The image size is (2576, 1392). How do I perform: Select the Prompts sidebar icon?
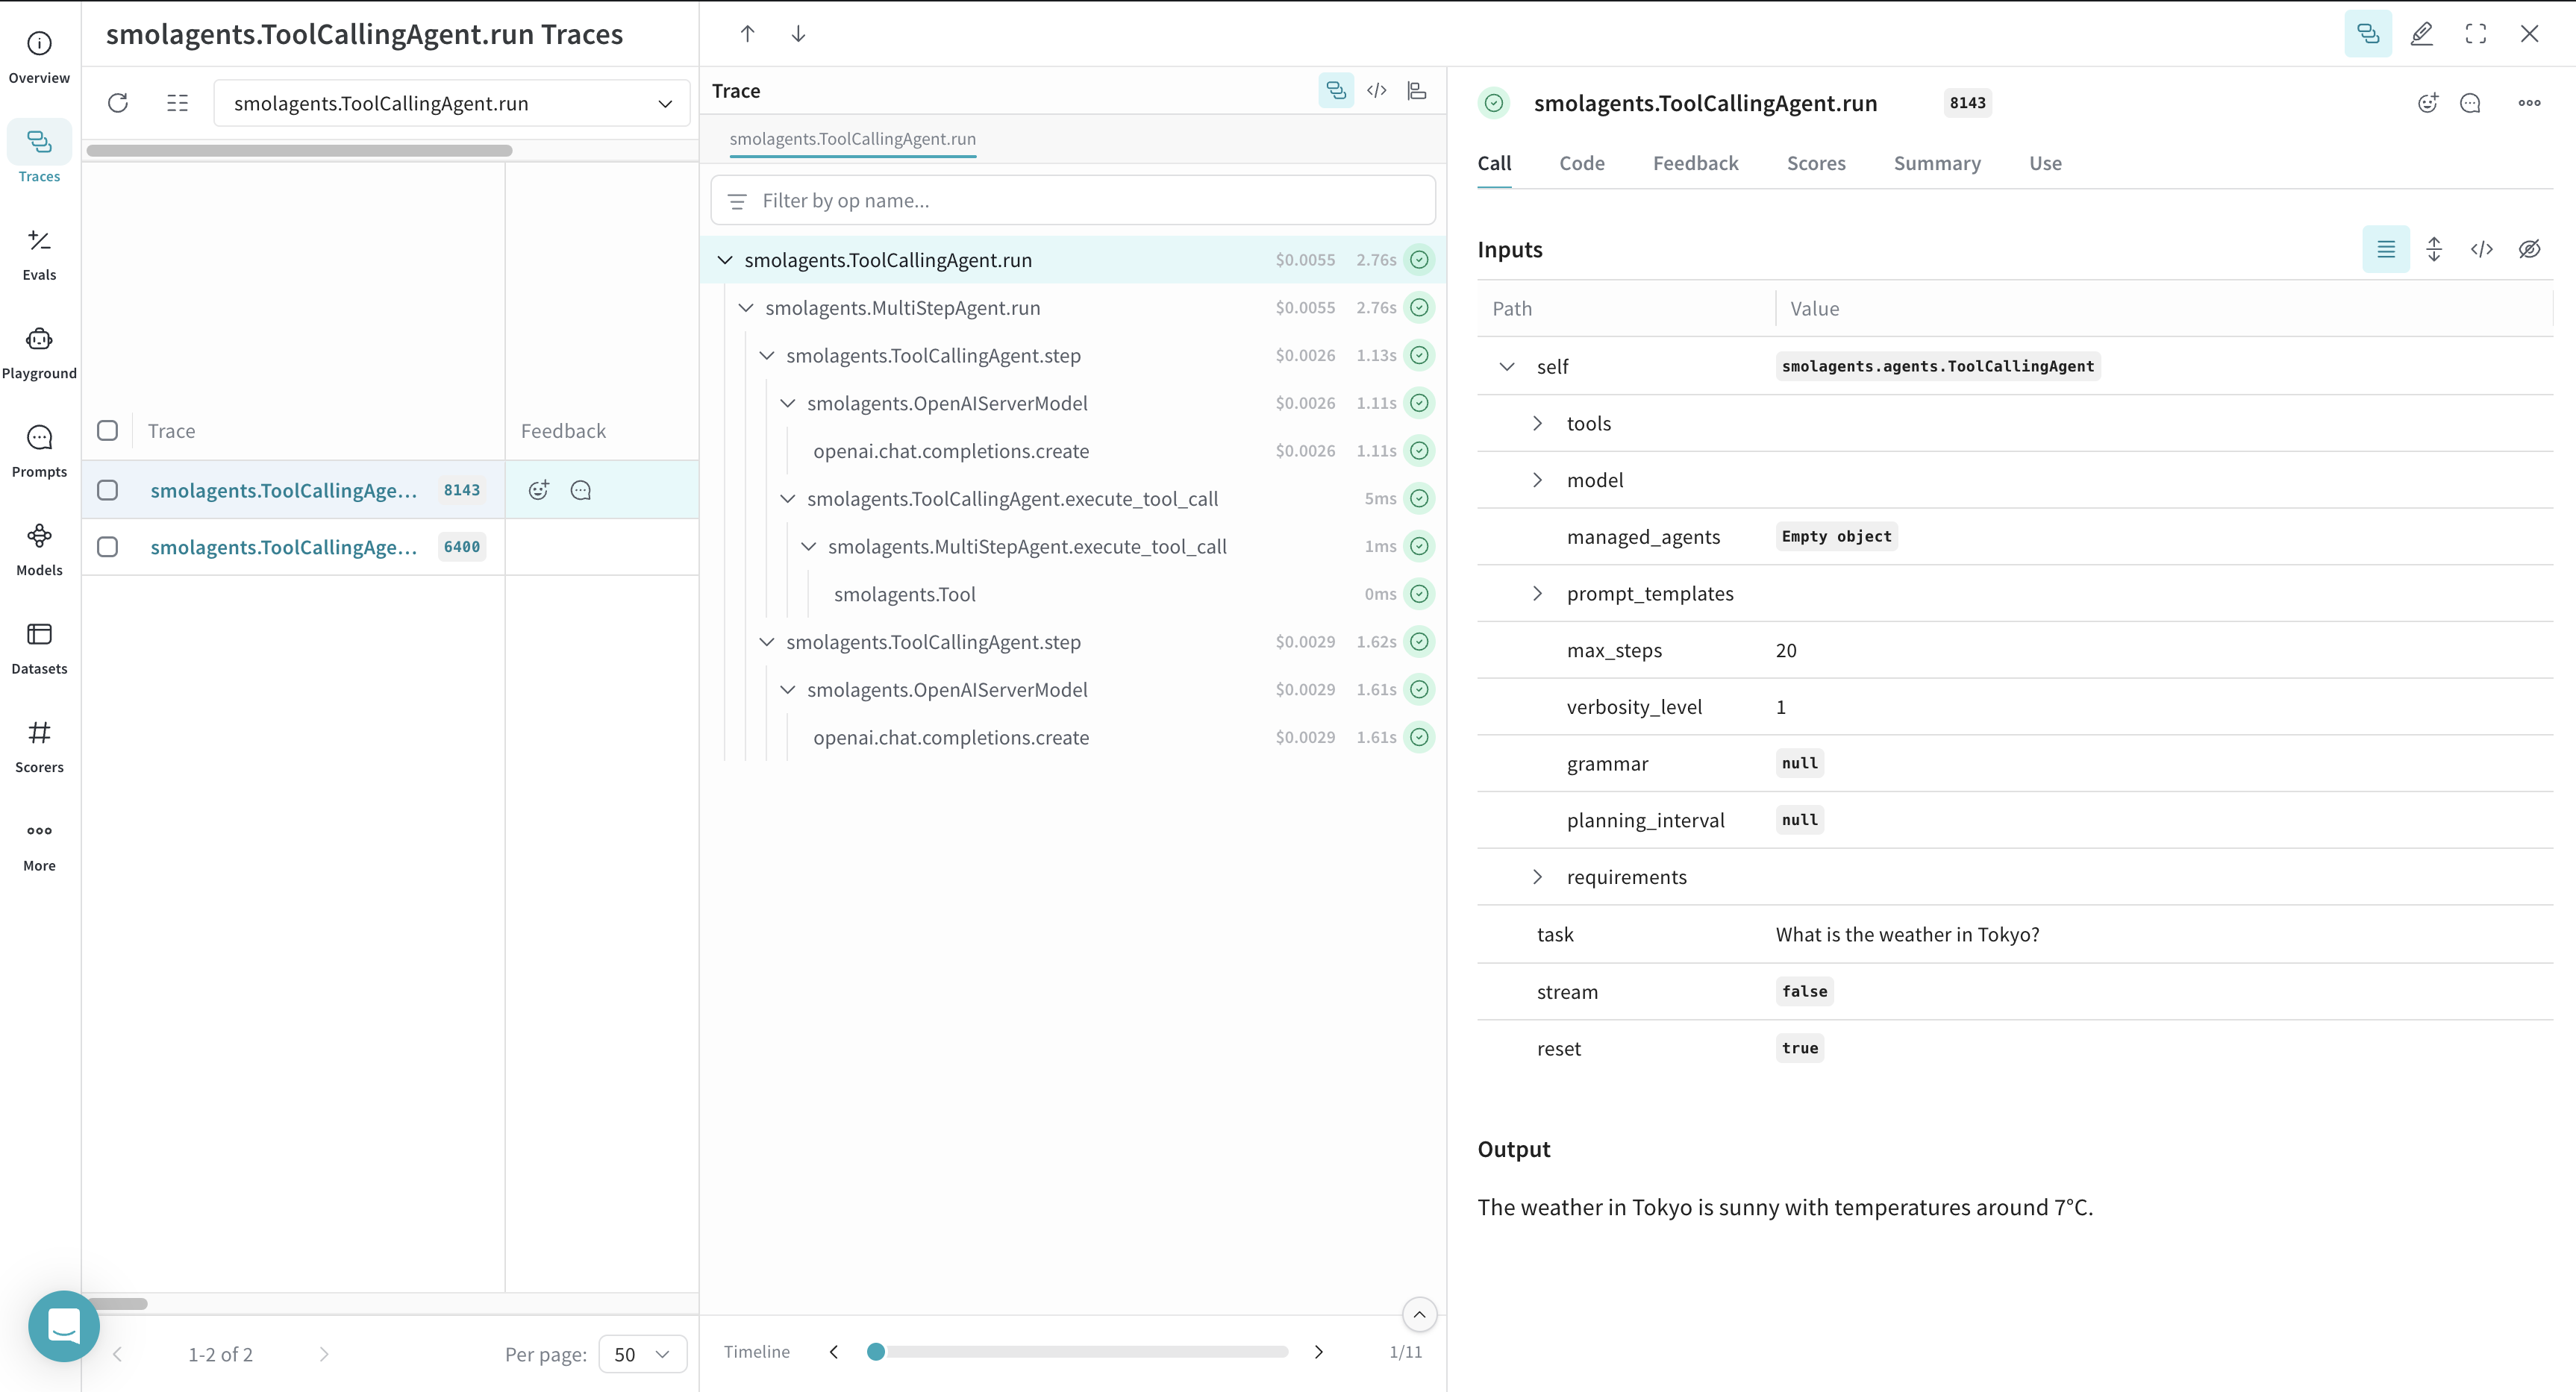pos(39,449)
